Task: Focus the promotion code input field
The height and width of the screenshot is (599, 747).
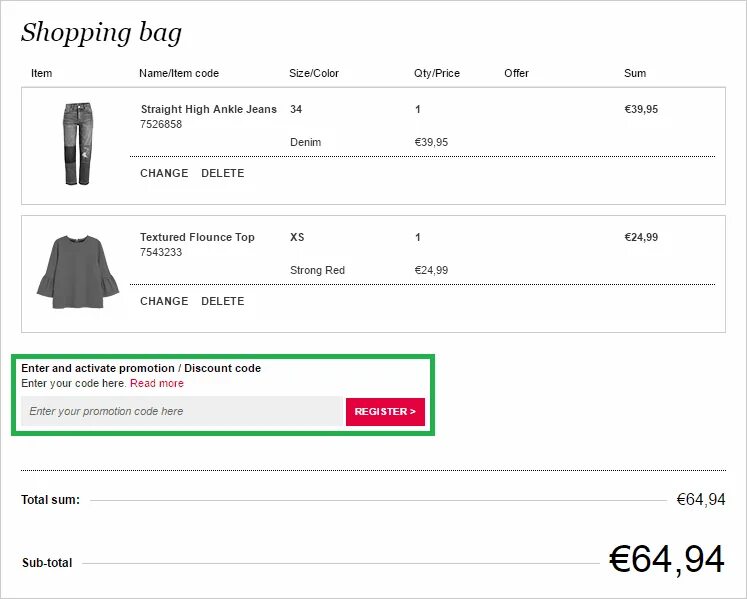Action: pos(182,411)
